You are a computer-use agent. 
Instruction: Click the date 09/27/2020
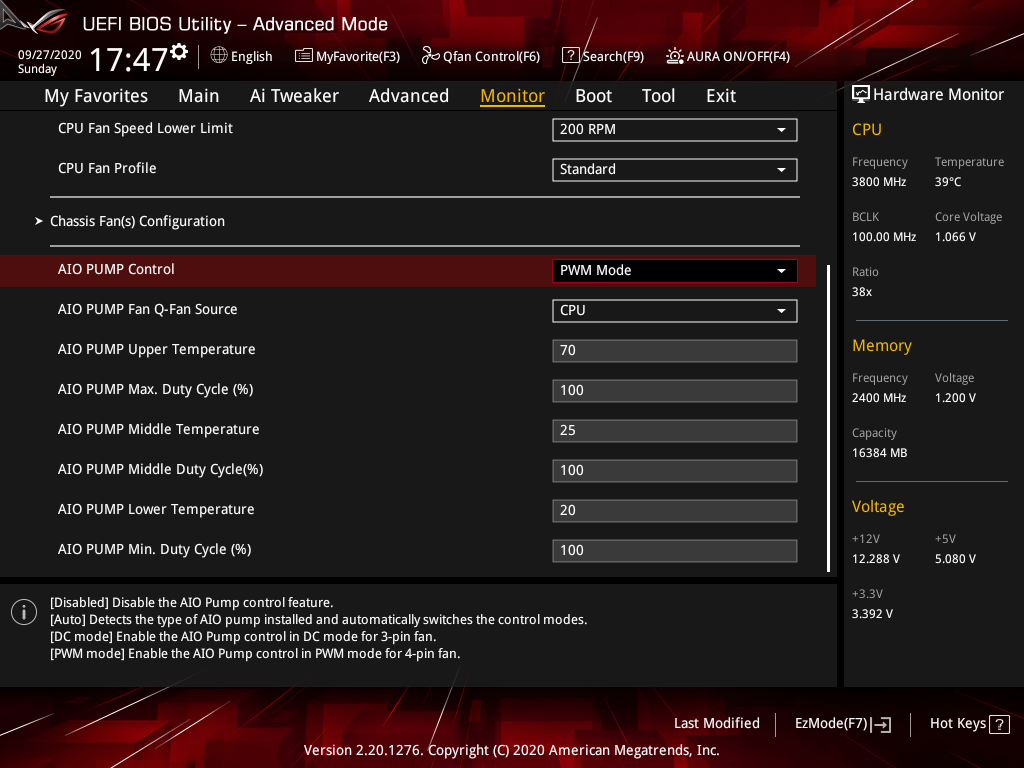click(x=50, y=55)
